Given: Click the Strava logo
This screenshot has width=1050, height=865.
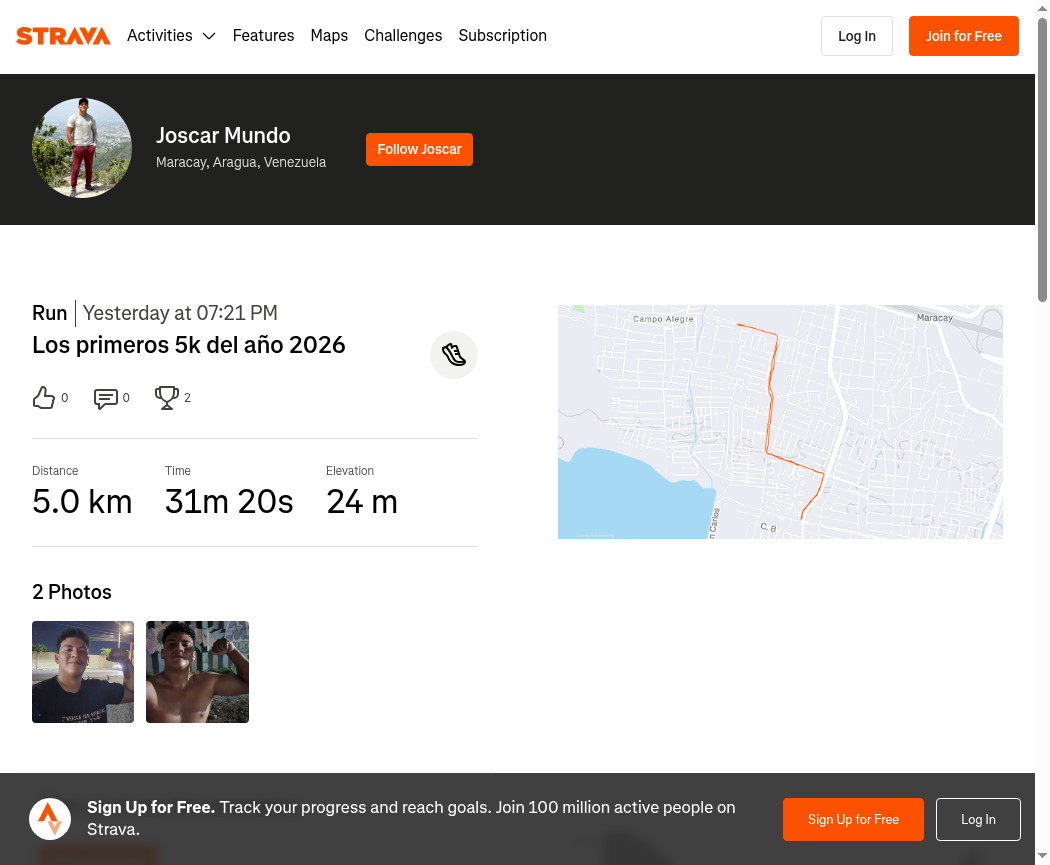Looking at the screenshot, I should point(63,35).
